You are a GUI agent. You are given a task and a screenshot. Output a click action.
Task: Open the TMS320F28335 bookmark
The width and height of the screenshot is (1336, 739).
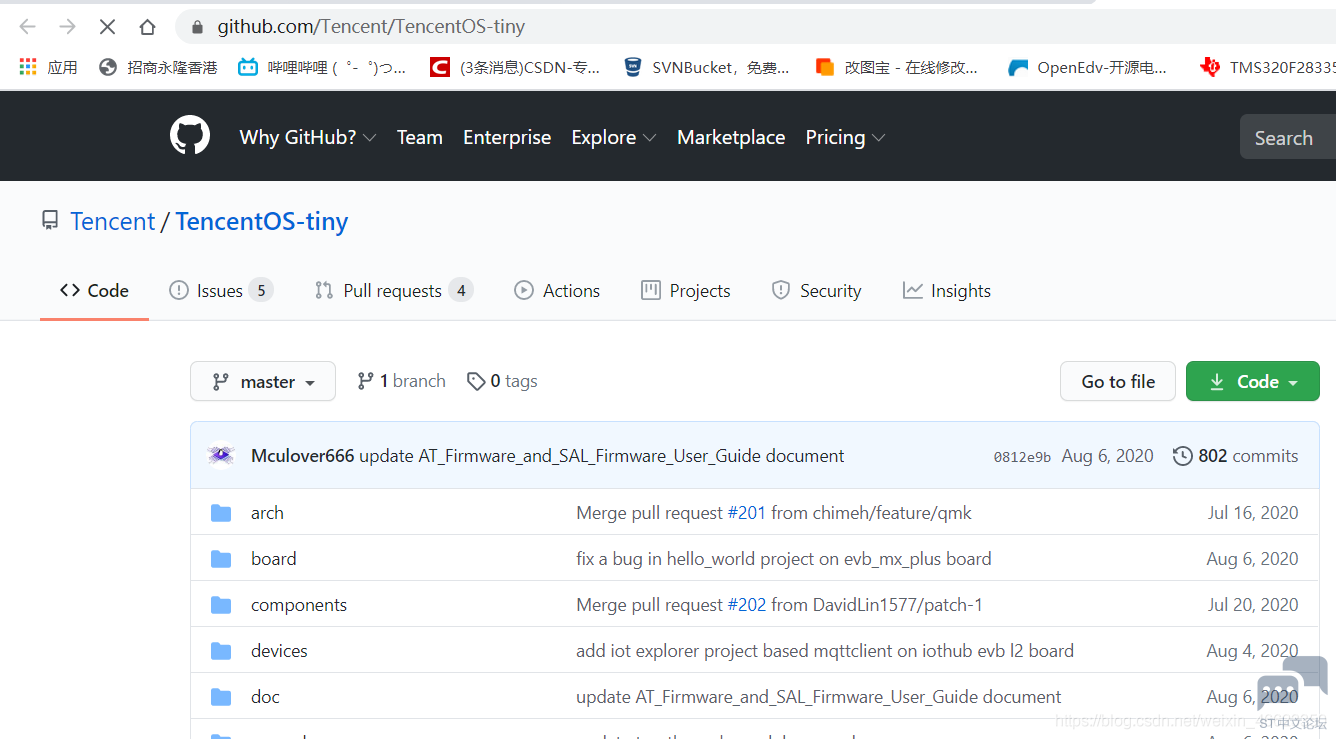point(1268,67)
